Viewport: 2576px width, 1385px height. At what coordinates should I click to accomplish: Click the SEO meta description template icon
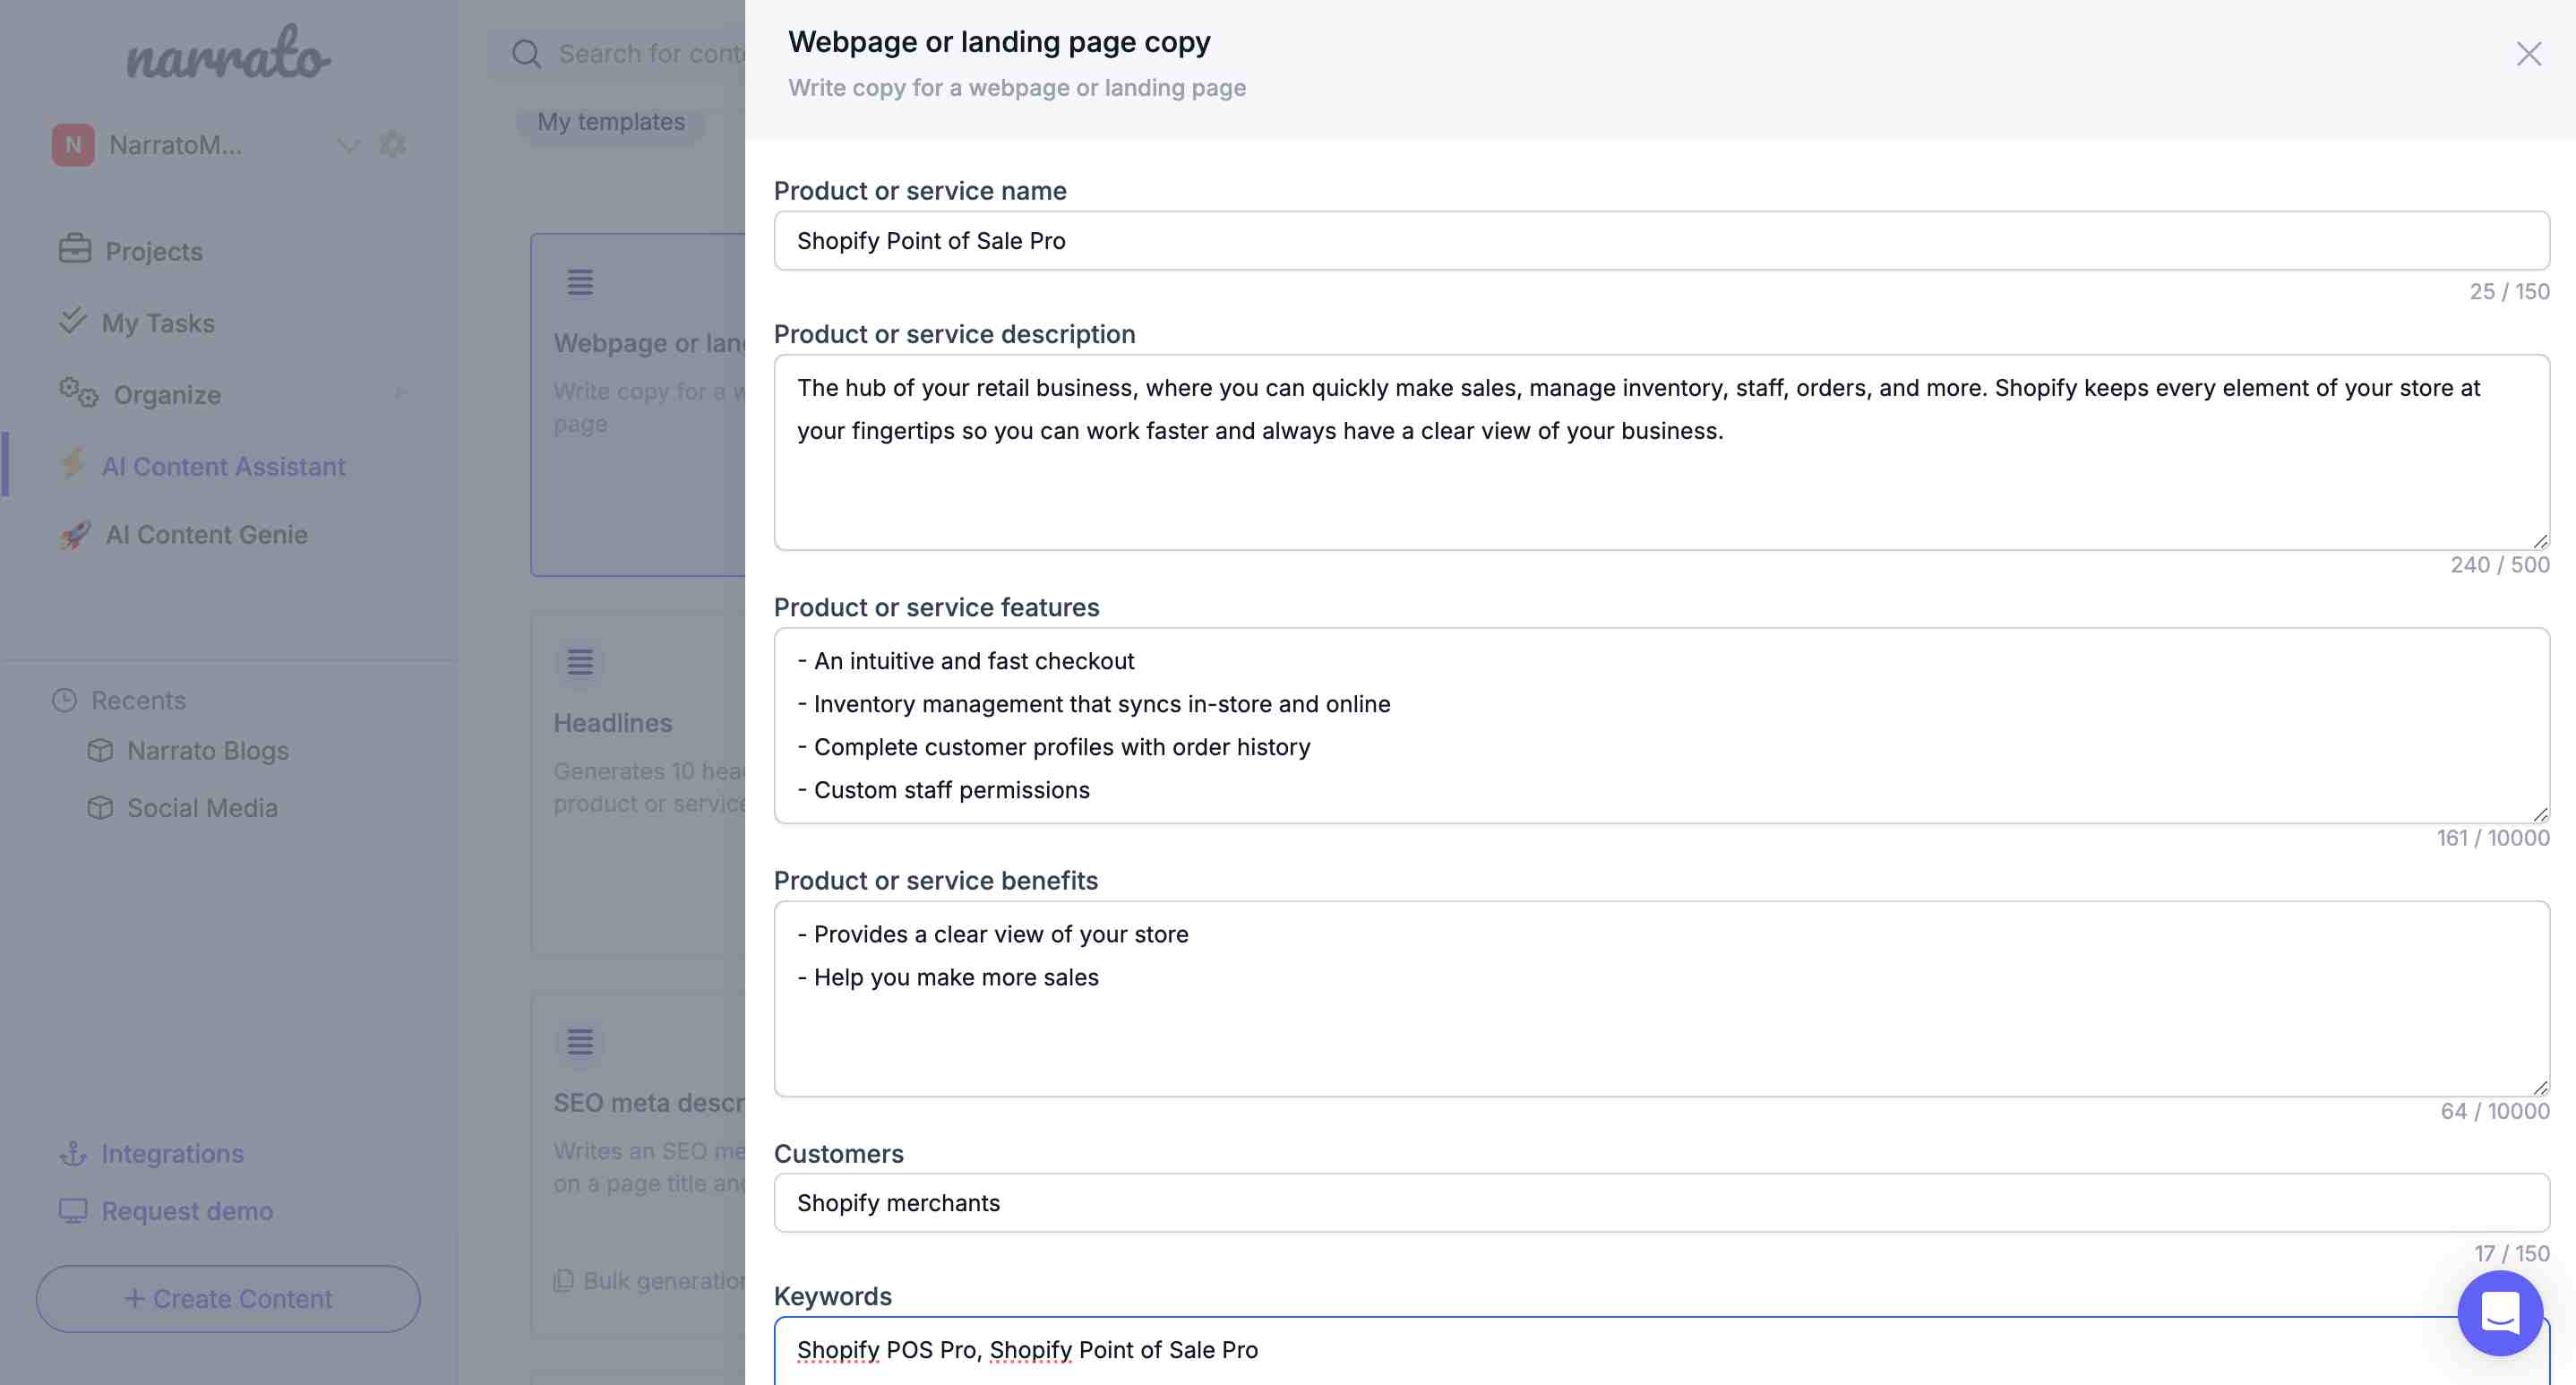580,1042
